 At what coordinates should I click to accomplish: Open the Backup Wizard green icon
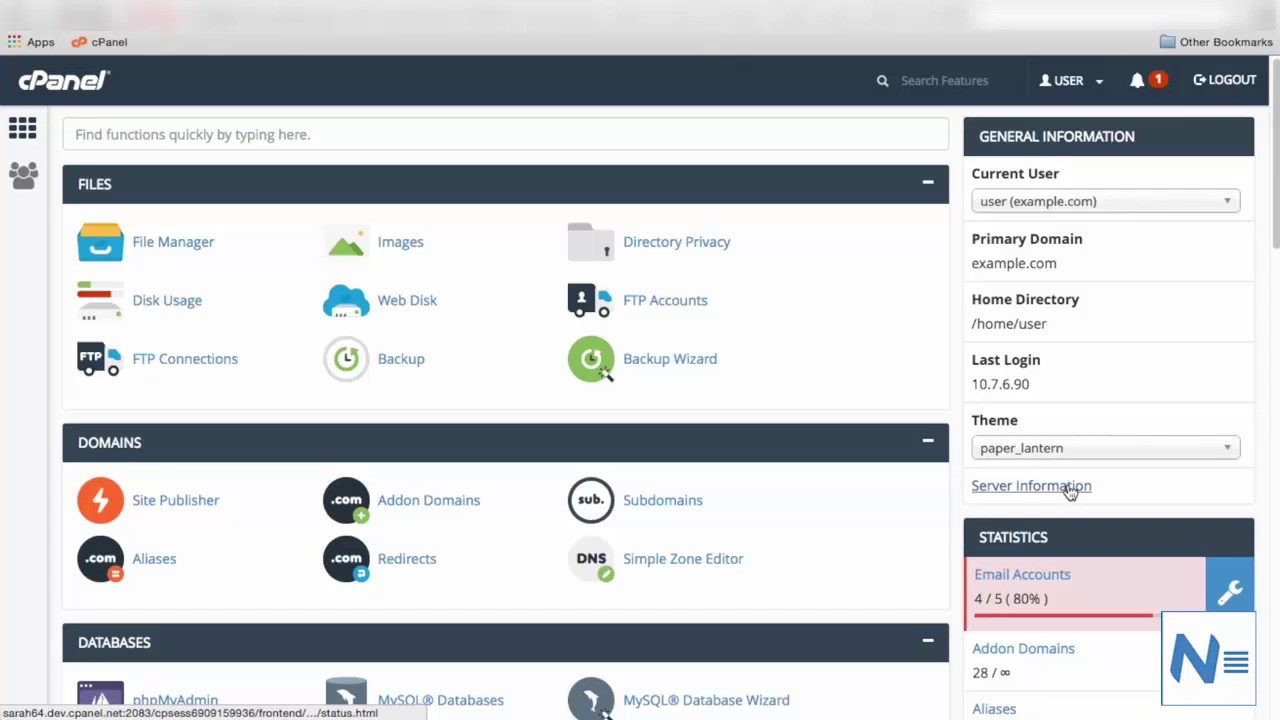click(x=591, y=359)
